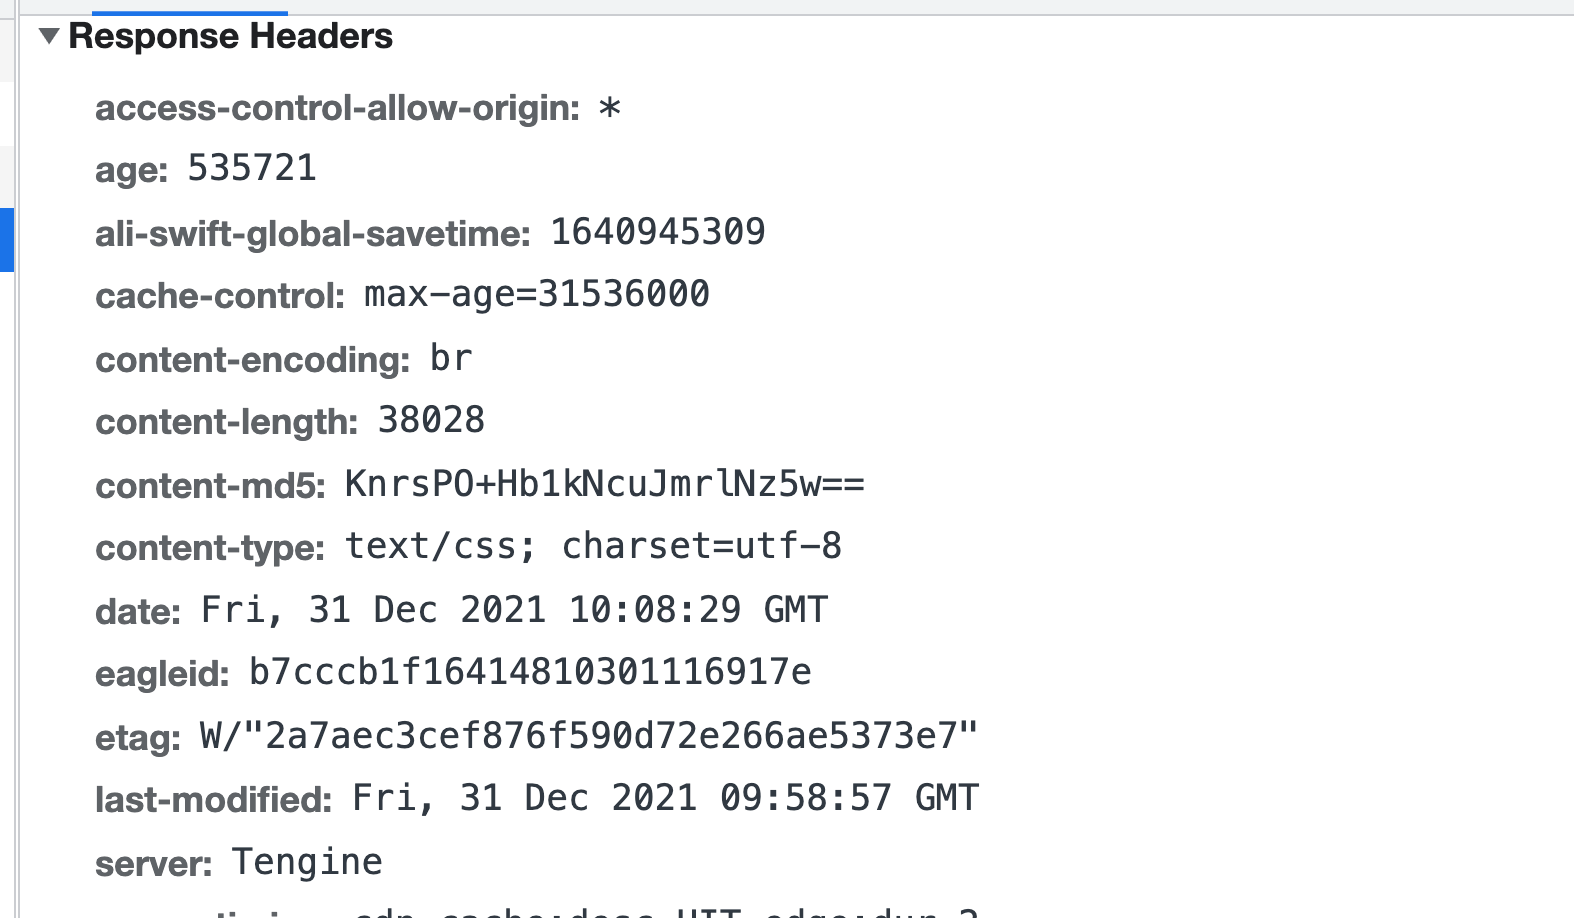Click the age value 535721

pos(252,168)
